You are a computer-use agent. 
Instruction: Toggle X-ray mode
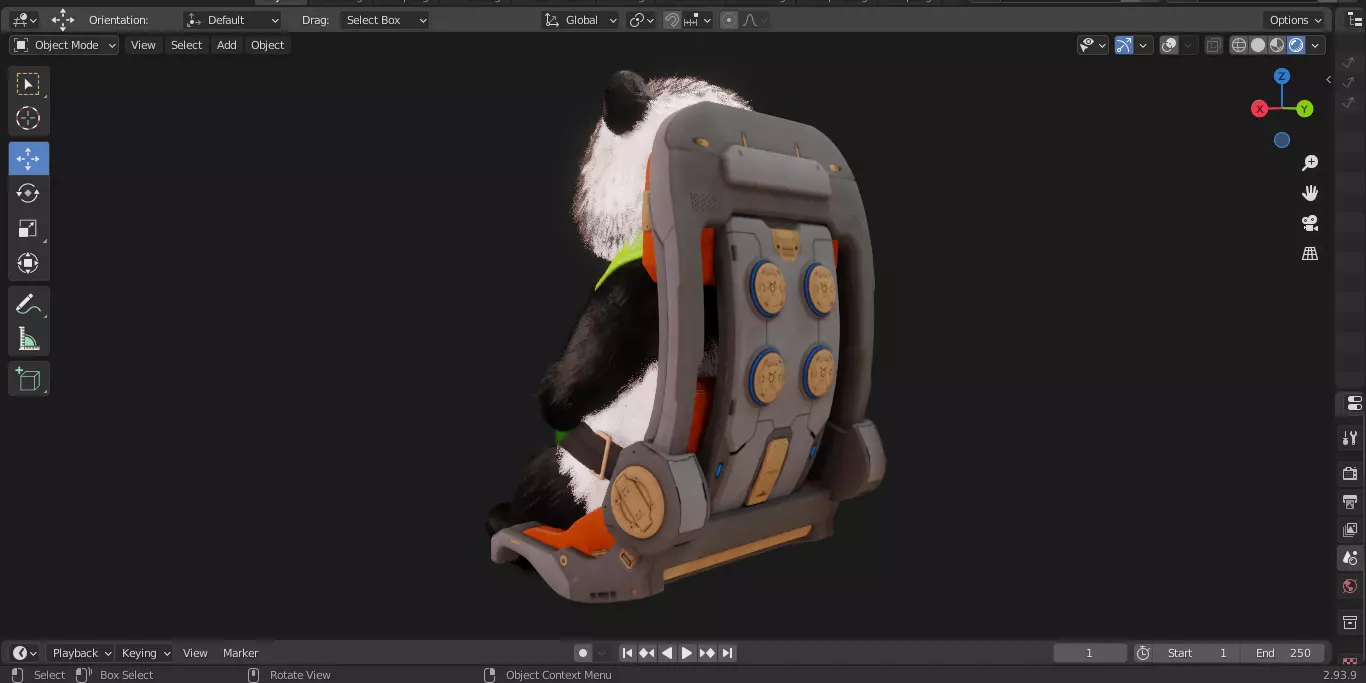1213,45
